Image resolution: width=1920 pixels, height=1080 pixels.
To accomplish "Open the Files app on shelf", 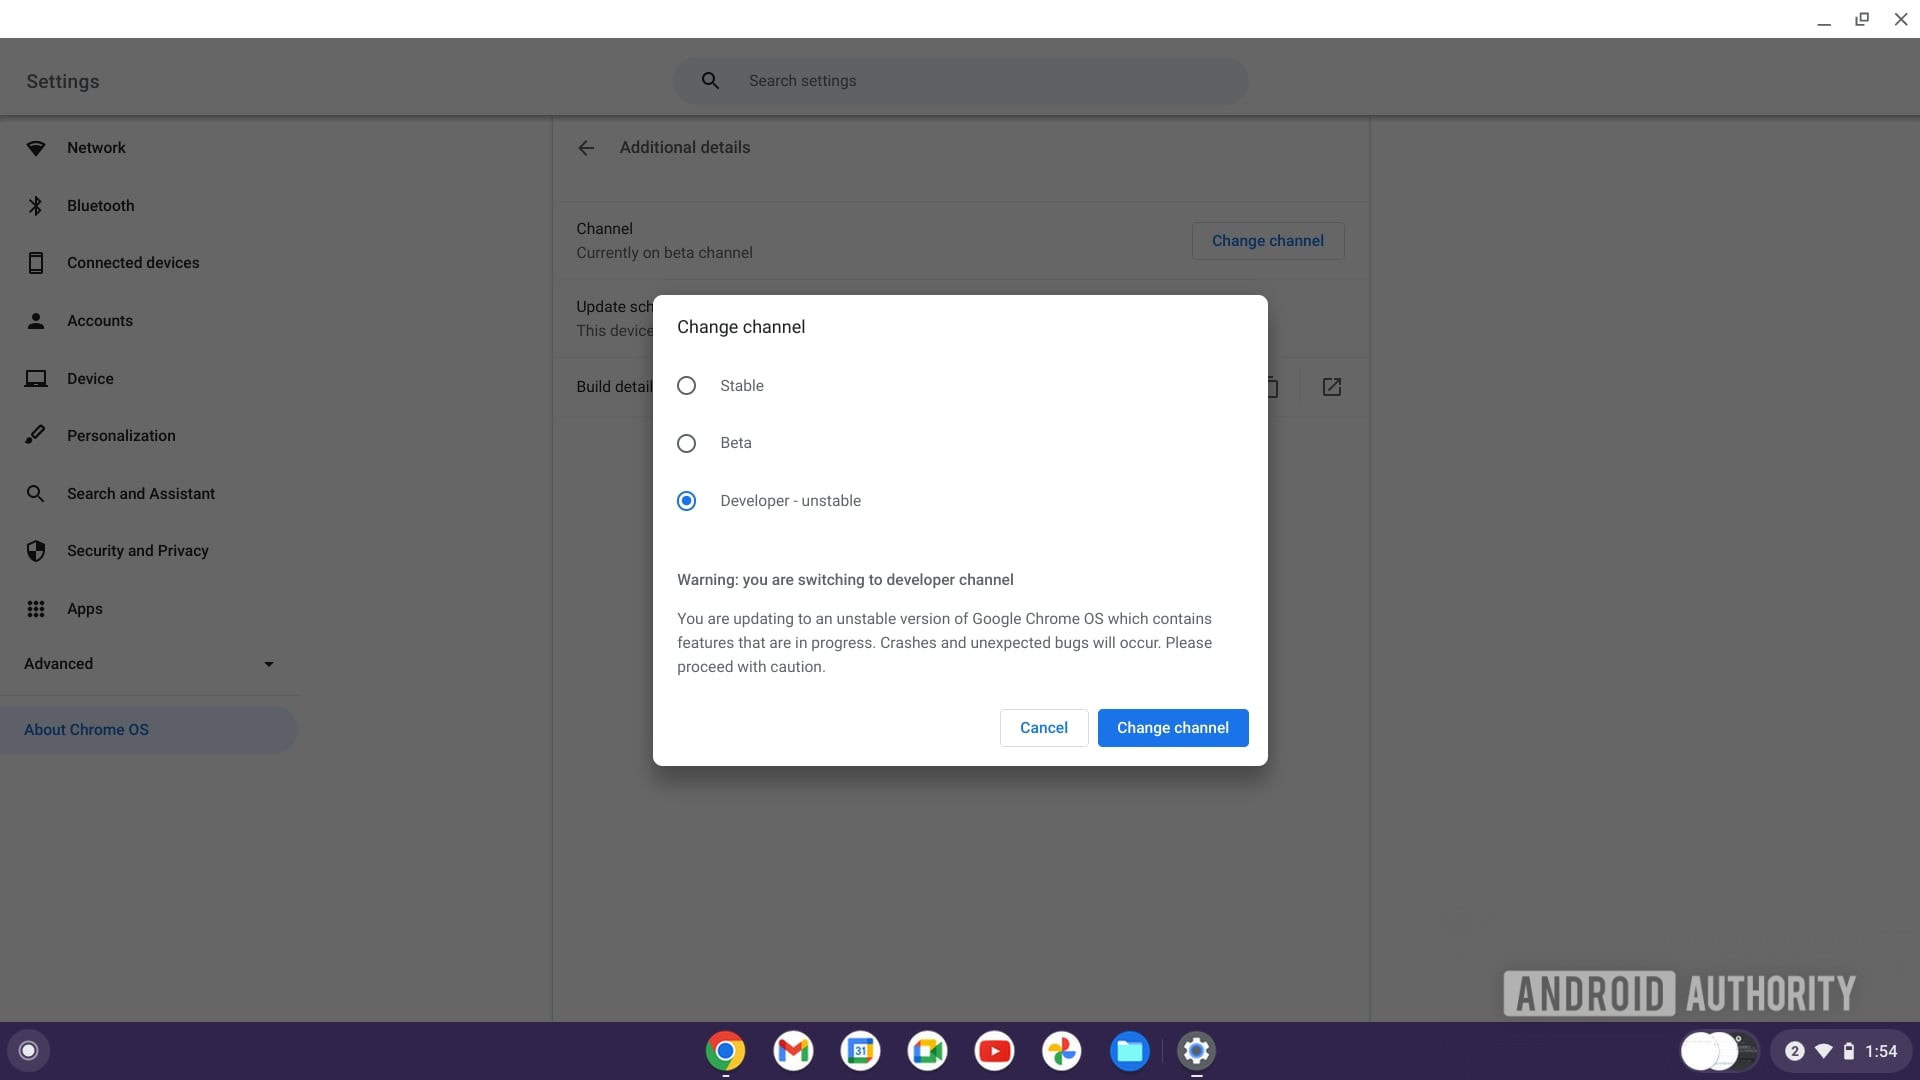I will pyautogui.click(x=1129, y=1051).
